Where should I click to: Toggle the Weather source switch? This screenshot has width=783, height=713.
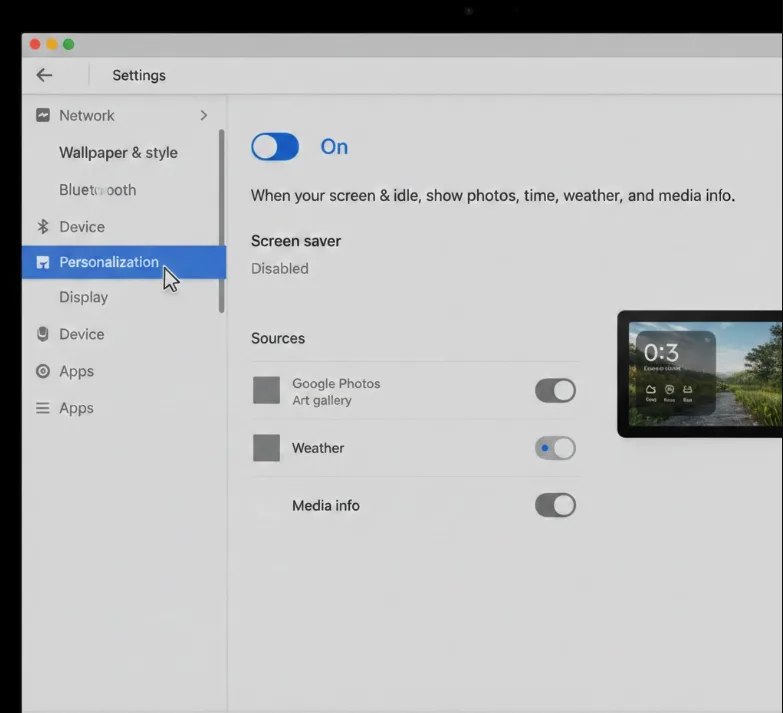(x=555, y=448)
